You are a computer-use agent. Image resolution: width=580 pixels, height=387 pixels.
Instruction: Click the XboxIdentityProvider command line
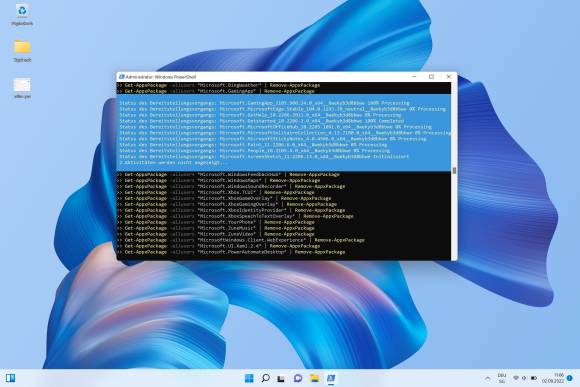tap(232, 210)
